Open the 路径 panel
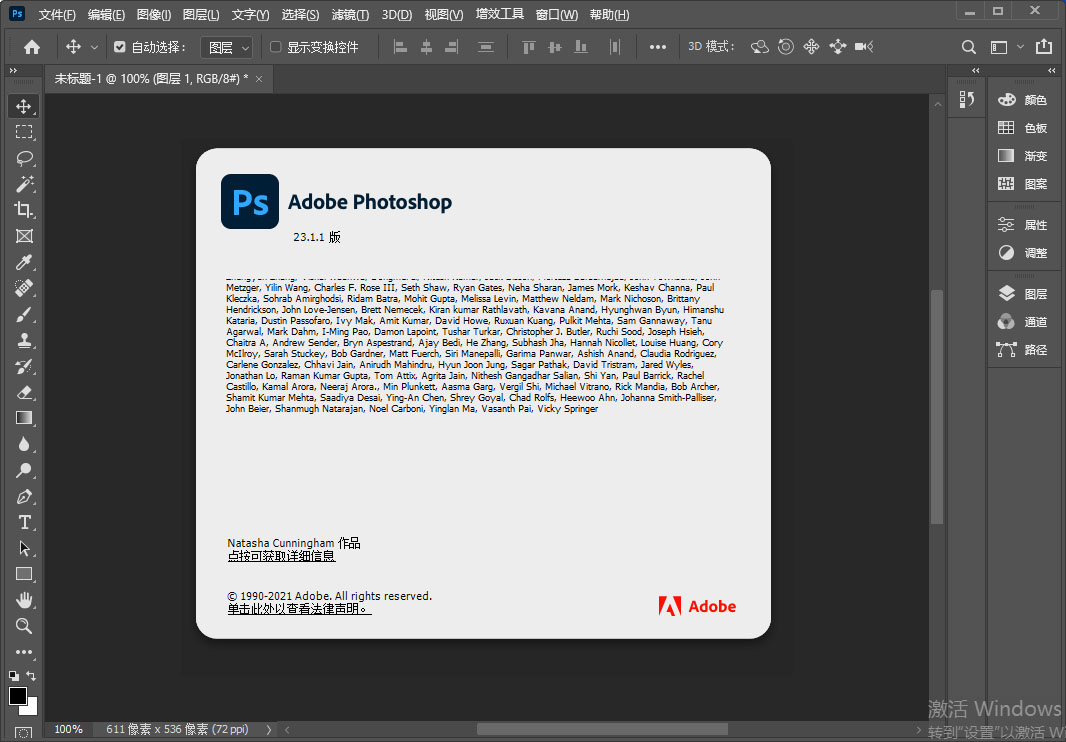 1023,350
